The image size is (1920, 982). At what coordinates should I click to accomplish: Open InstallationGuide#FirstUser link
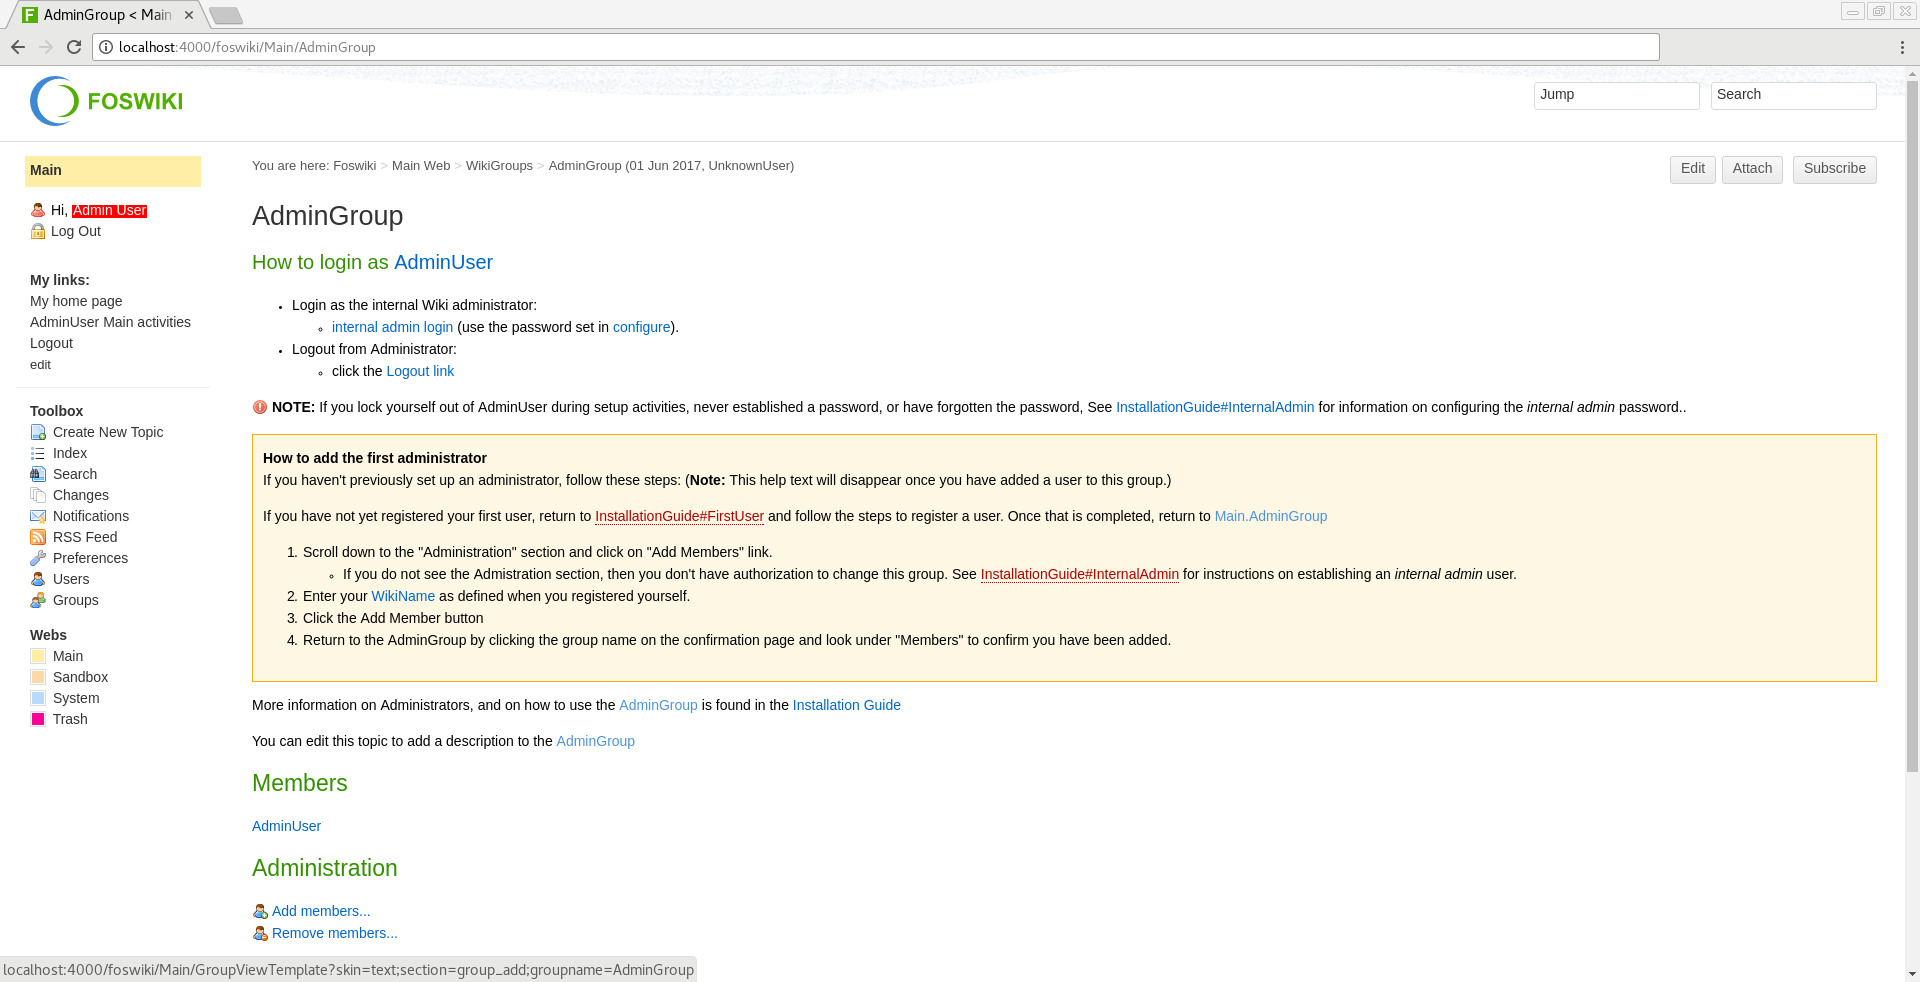click(x=679, y=516)
